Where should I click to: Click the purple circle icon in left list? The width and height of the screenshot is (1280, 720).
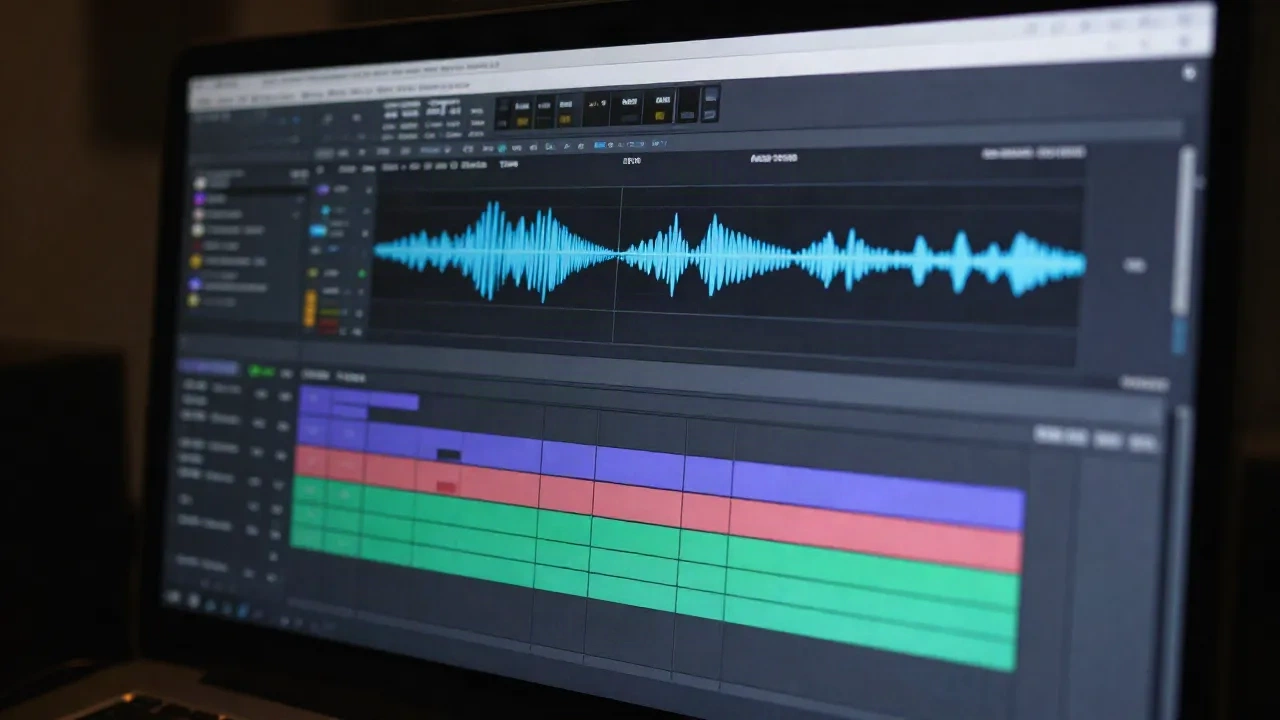pyautogui.click(x=198, y=199)
